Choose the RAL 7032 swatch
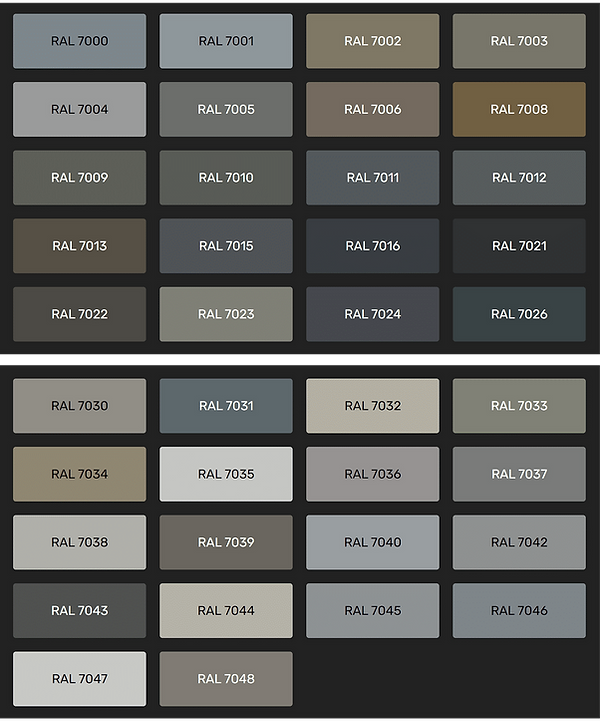600x721 pixels. coord(372,406)
